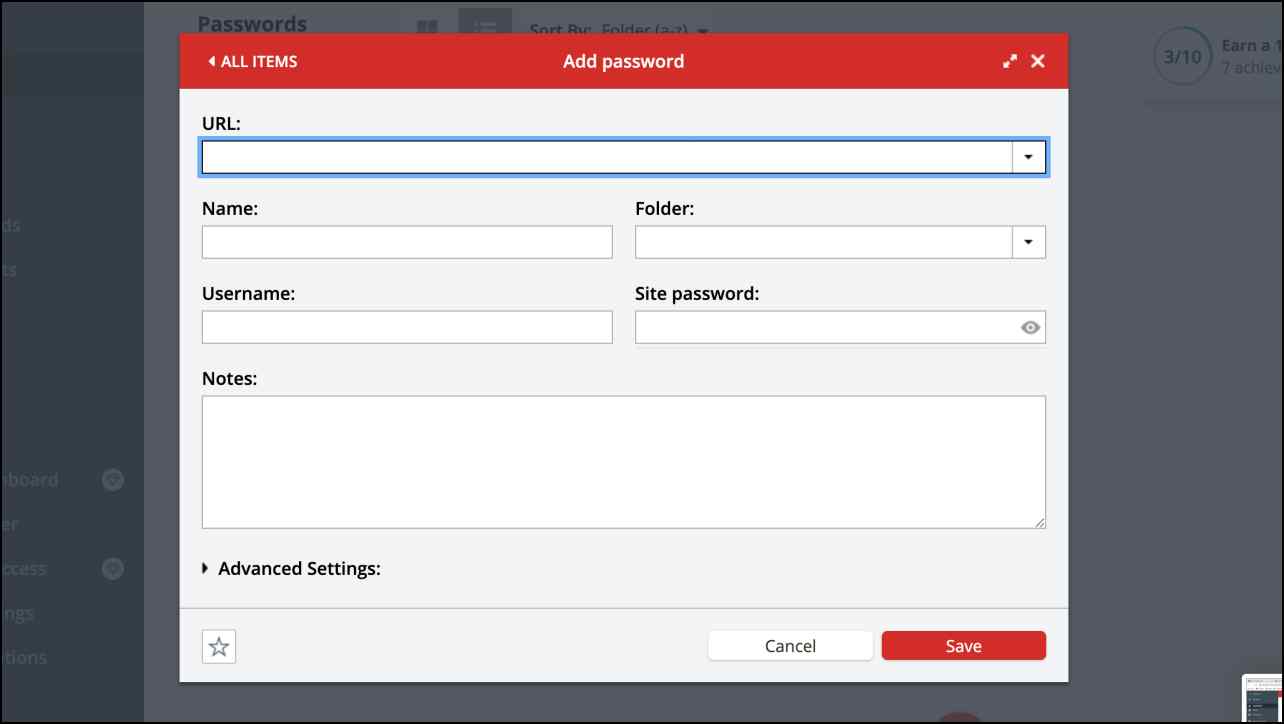Mark password as favorite with star icon

point(219,647)
